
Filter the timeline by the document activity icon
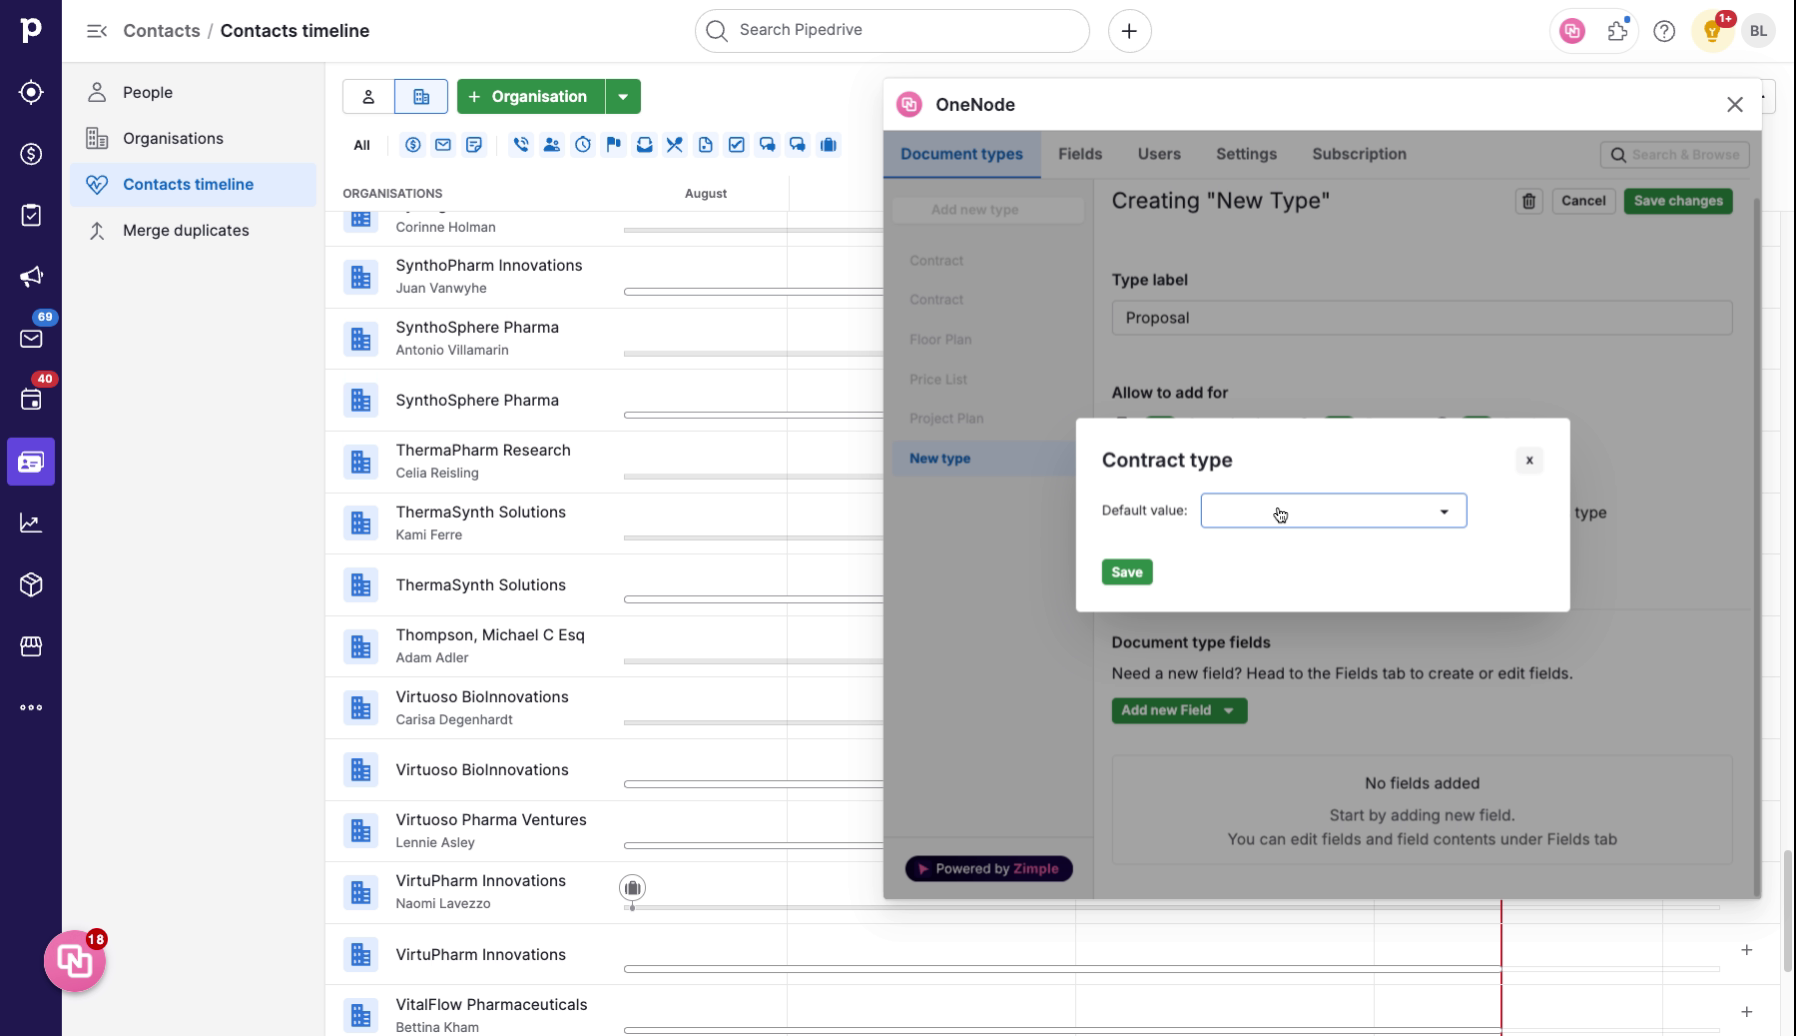pyautogui.click(x=706, y=145)
